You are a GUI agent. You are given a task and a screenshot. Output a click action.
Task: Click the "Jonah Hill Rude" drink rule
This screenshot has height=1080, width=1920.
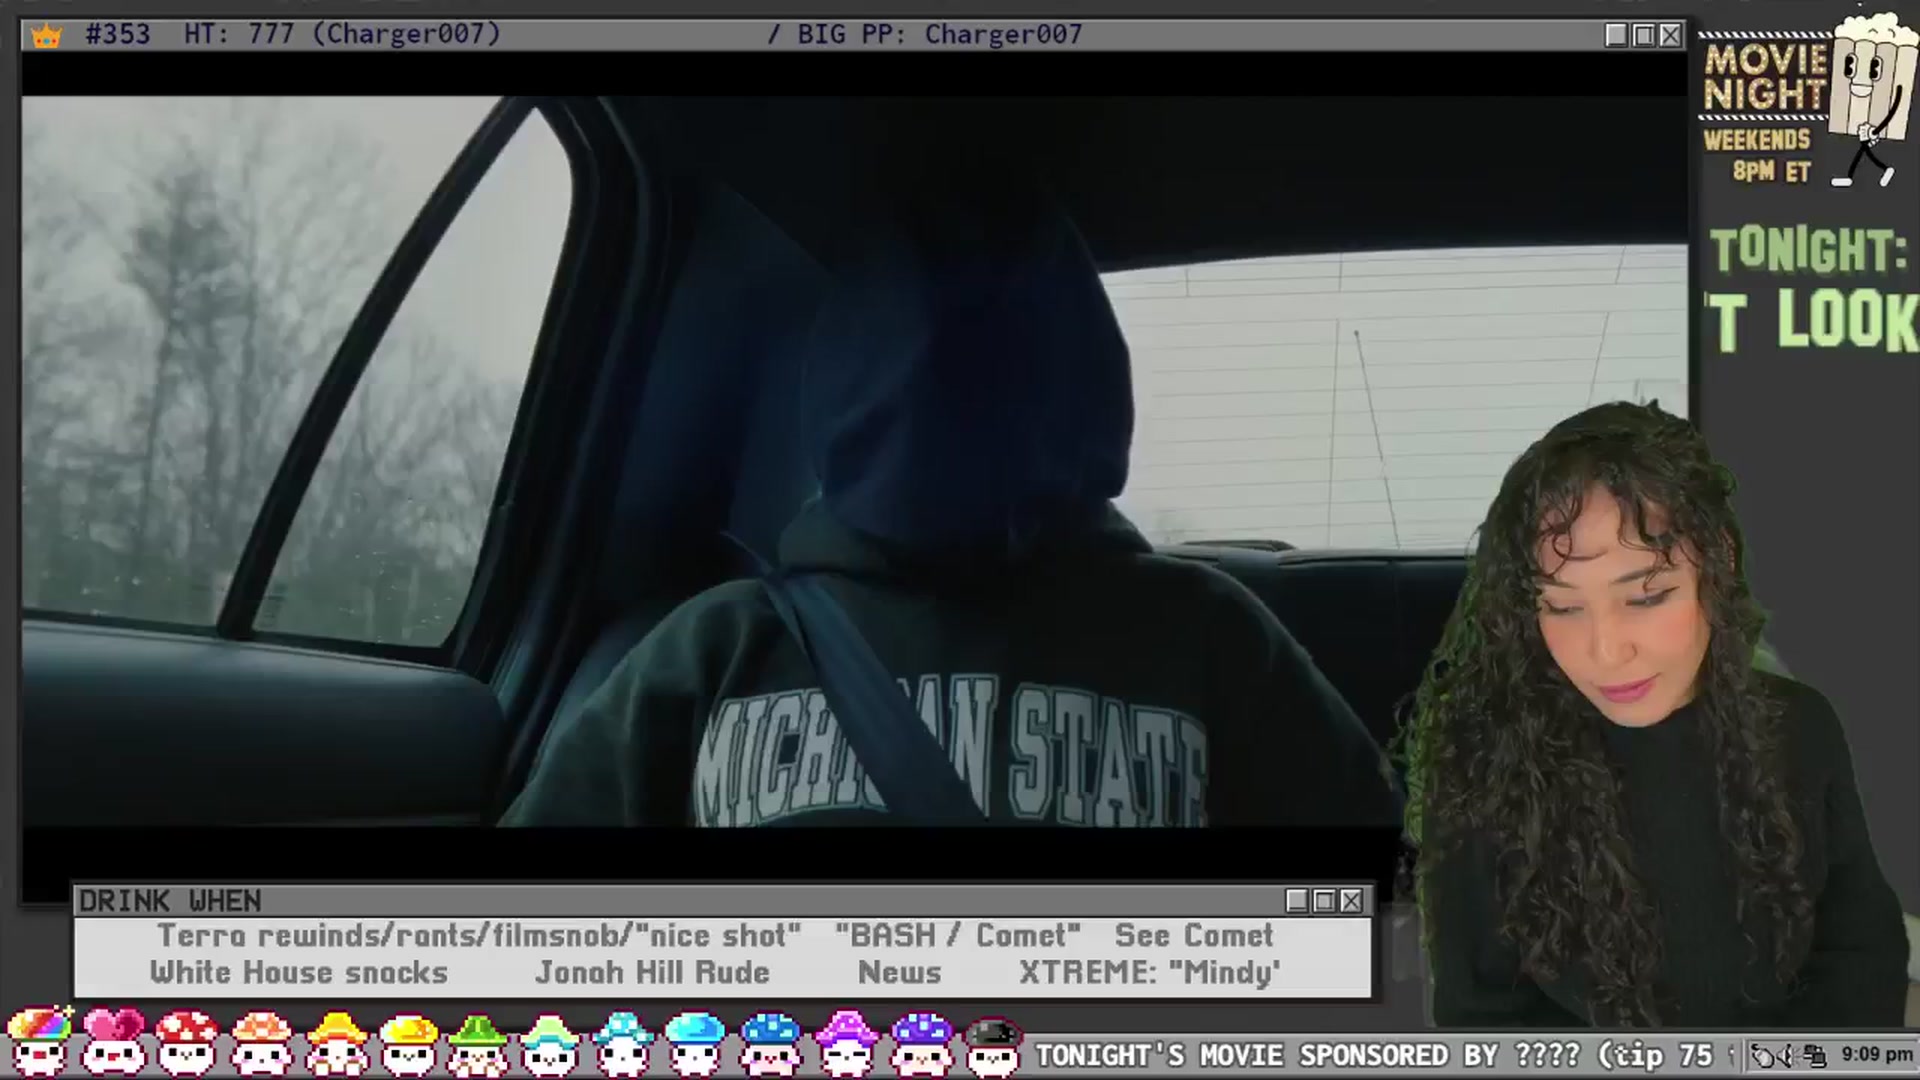(653, 972)
